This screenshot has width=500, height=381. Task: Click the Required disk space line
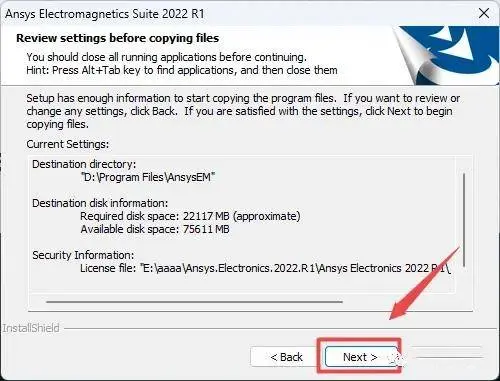coord(190,216)
